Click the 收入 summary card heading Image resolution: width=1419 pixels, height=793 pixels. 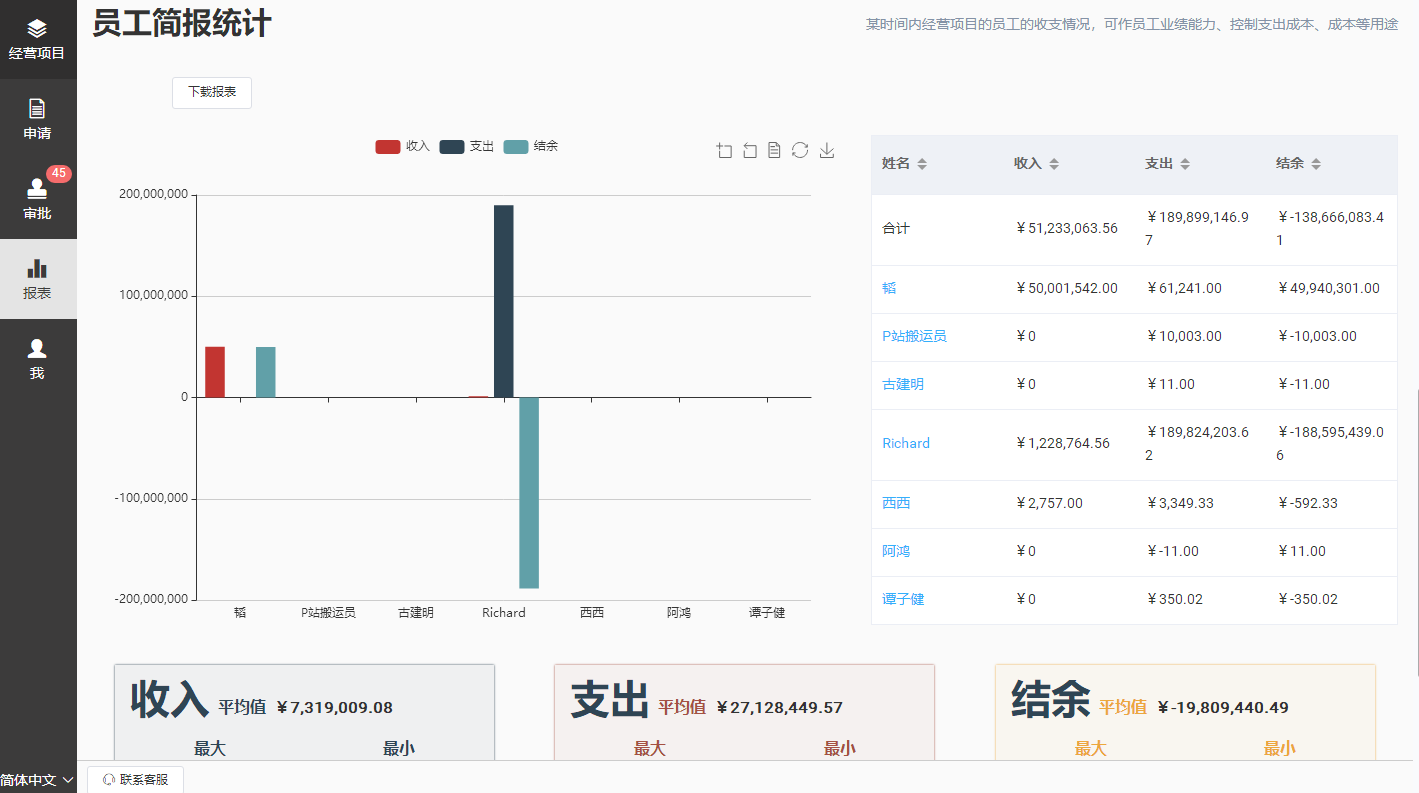tap(169, 699)
